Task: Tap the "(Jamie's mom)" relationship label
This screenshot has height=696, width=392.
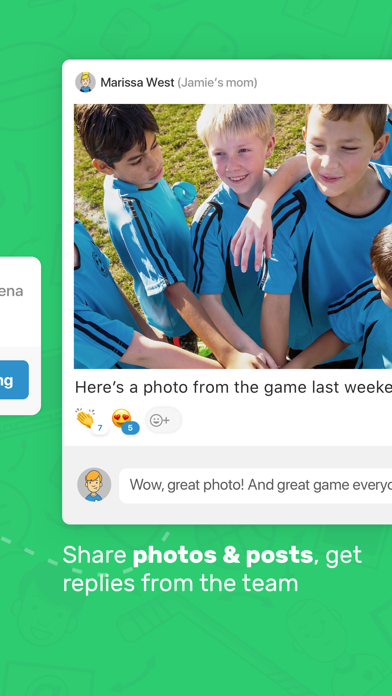Action: point(217,83)
